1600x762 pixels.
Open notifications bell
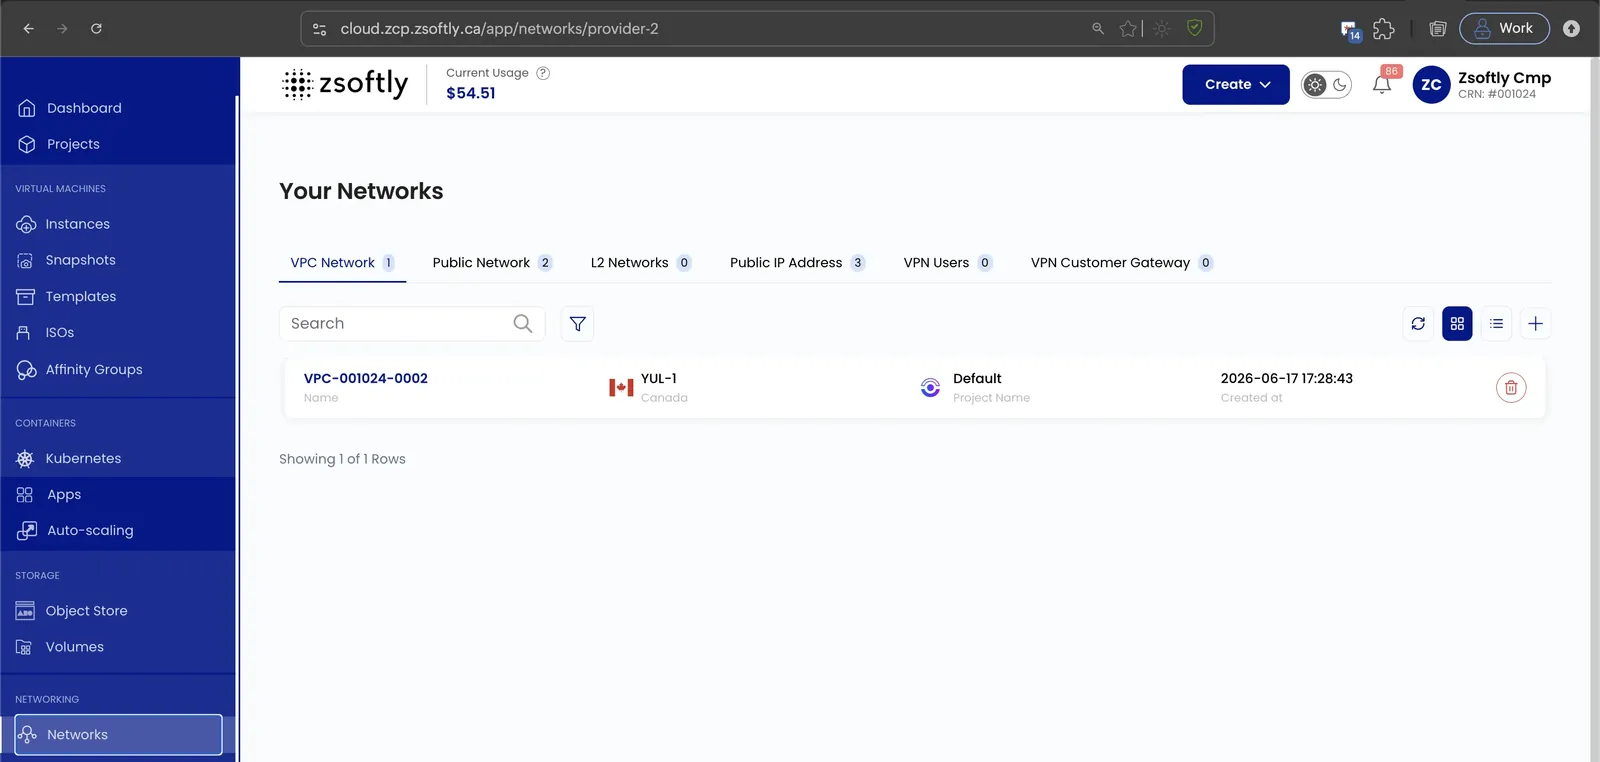[1382, 85]
